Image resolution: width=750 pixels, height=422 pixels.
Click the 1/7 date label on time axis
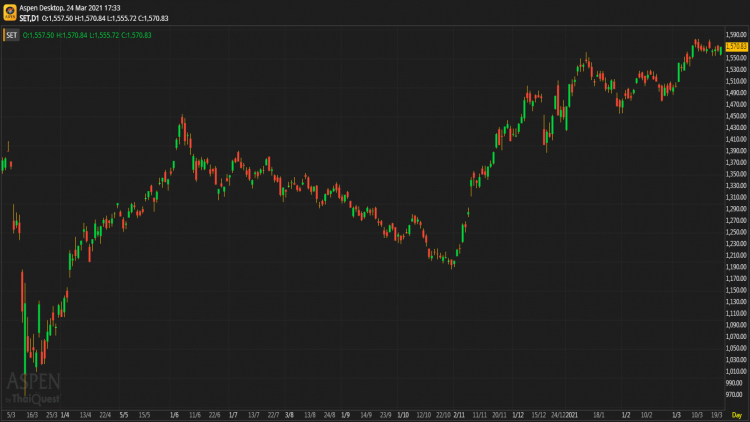click(233, 415)
